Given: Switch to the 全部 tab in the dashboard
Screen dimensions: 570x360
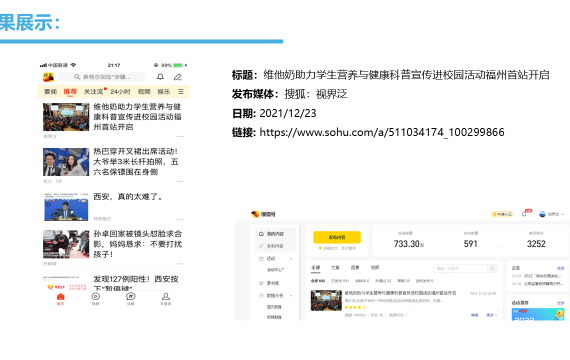Looking at the screenshot, I should point(316,268).
